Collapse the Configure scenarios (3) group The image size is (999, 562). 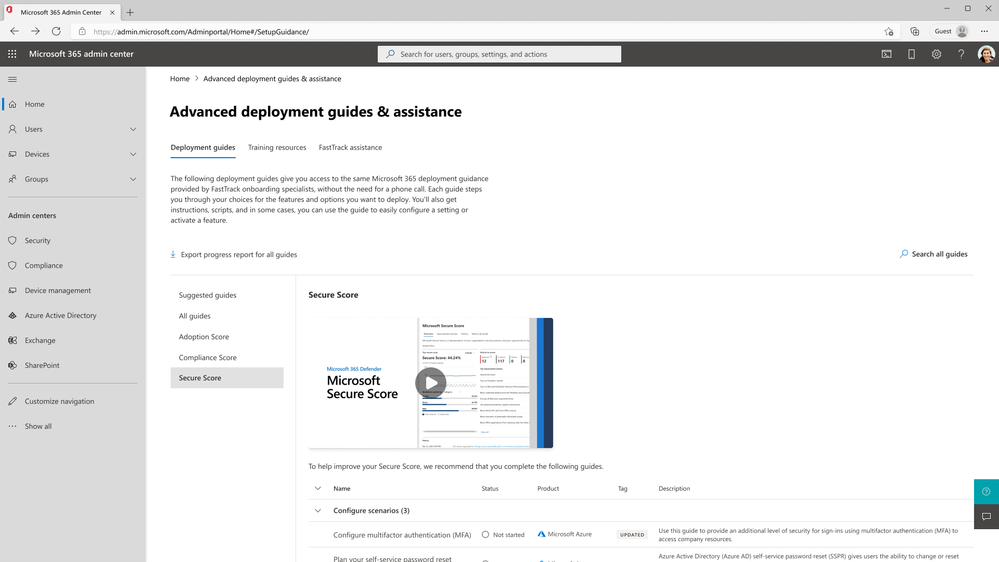click(x=317, y=510)
